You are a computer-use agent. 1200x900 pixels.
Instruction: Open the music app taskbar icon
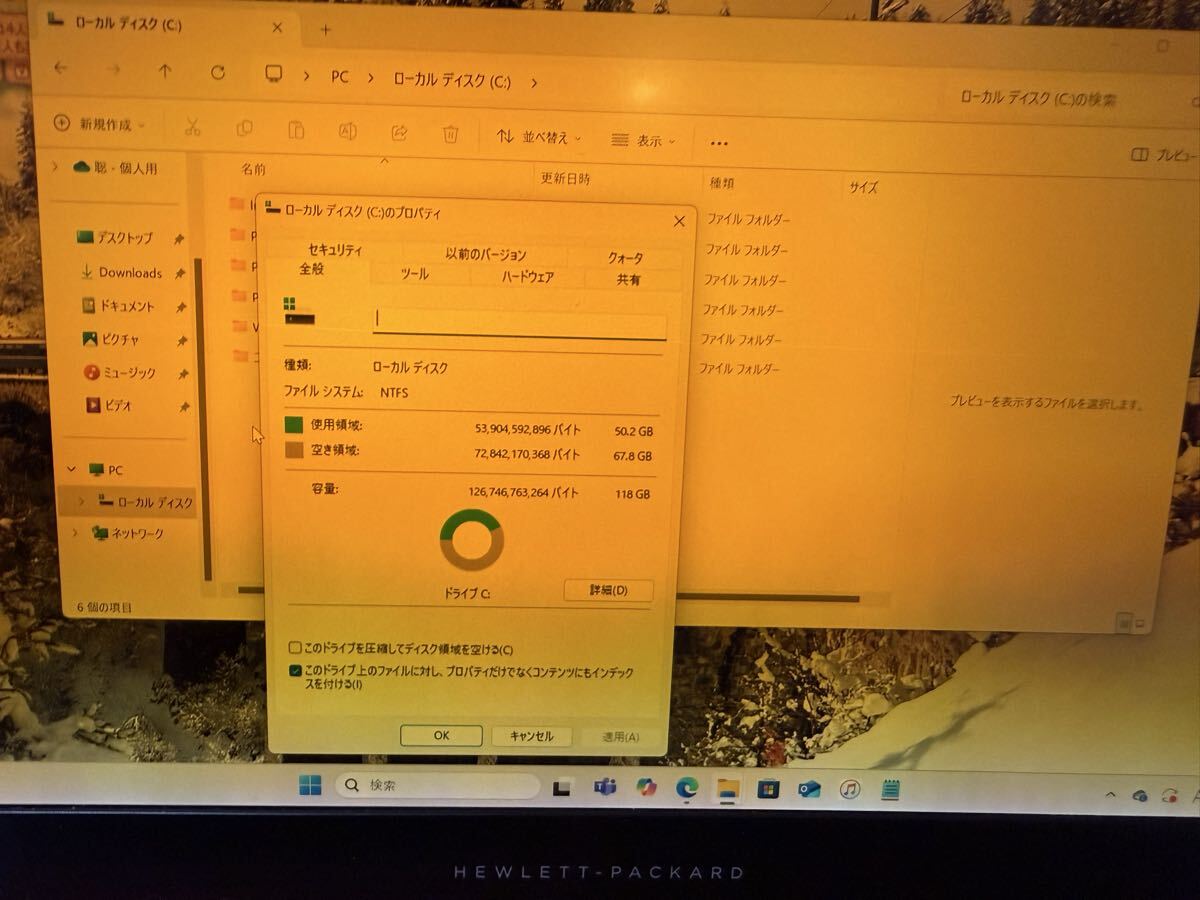tap(850, 790)
